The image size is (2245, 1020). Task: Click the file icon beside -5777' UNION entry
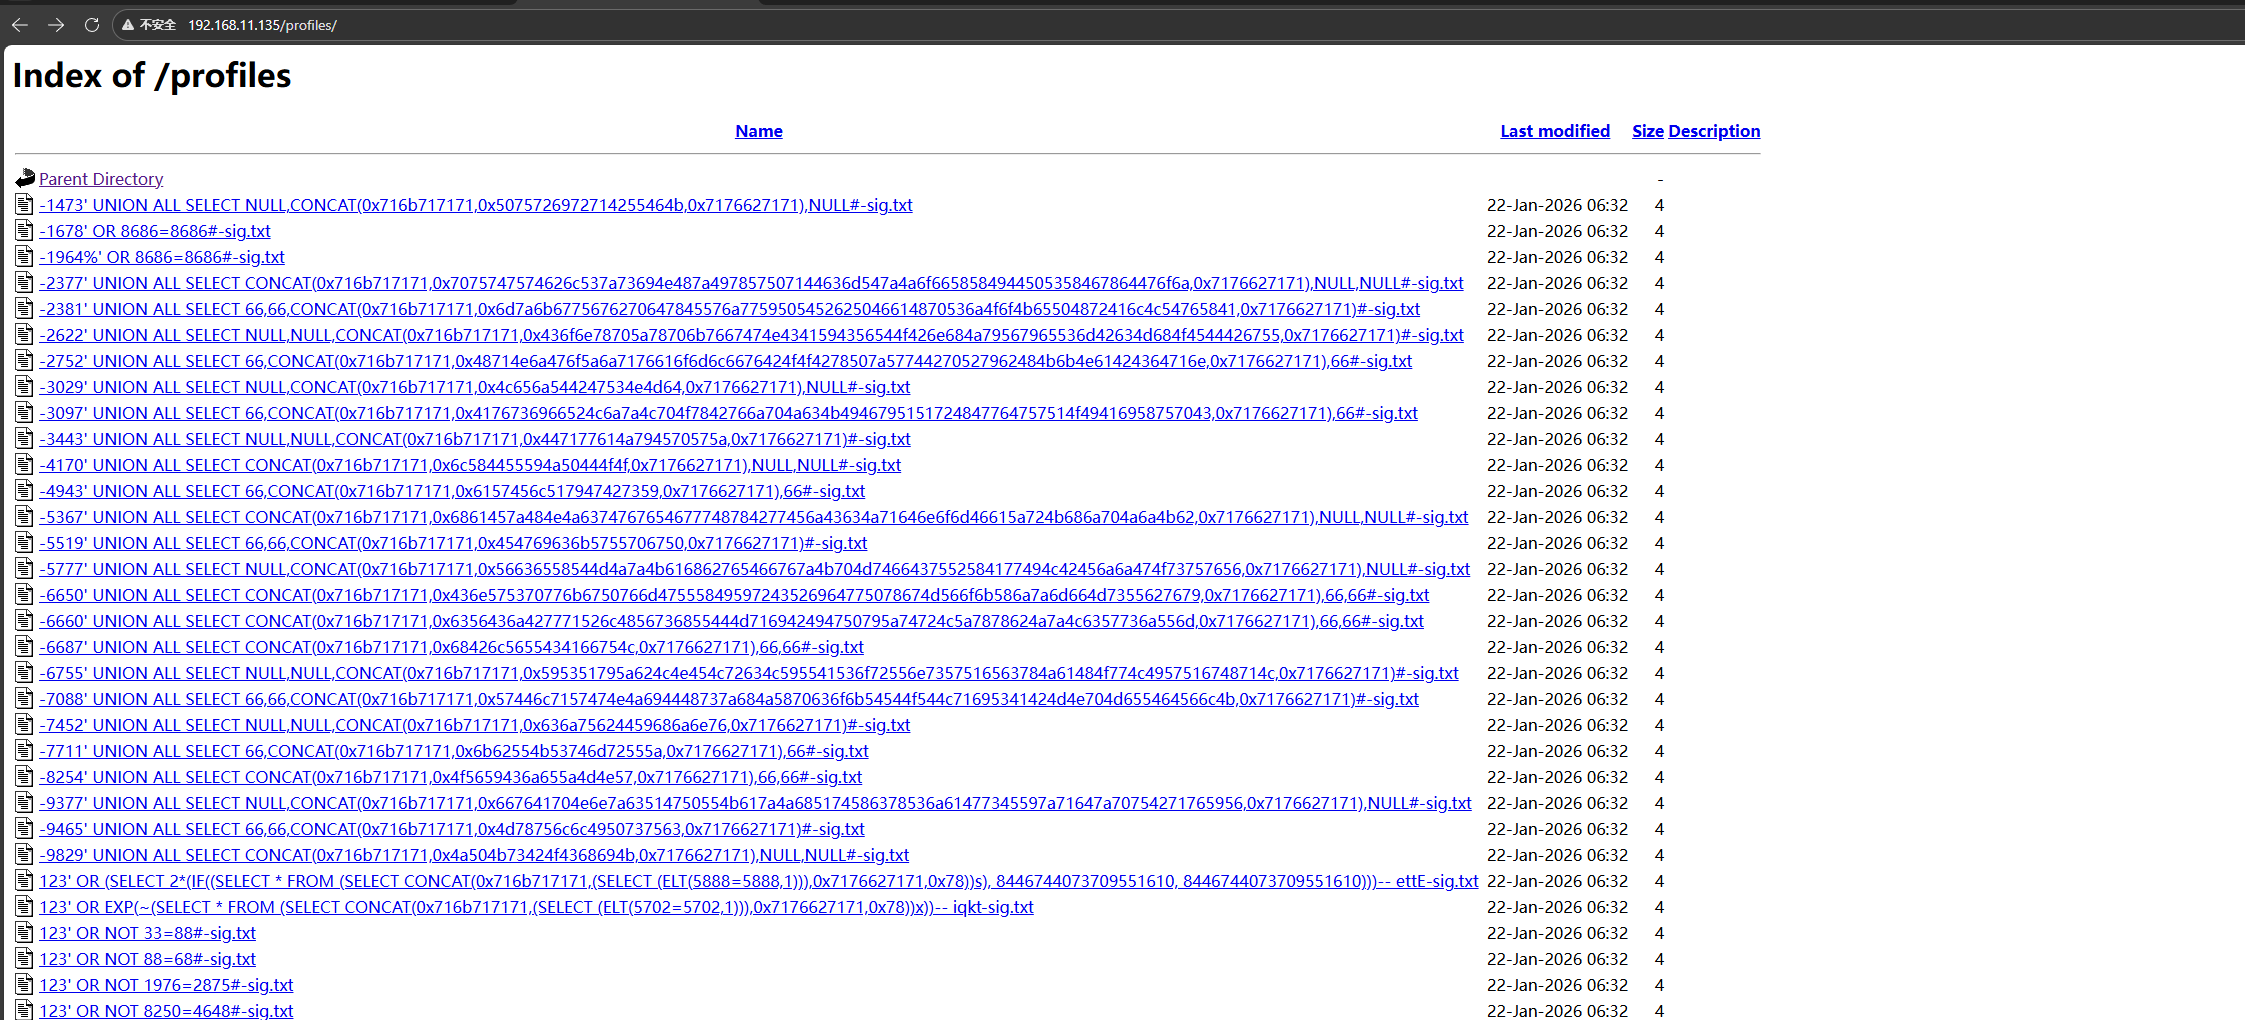[24, 569]
